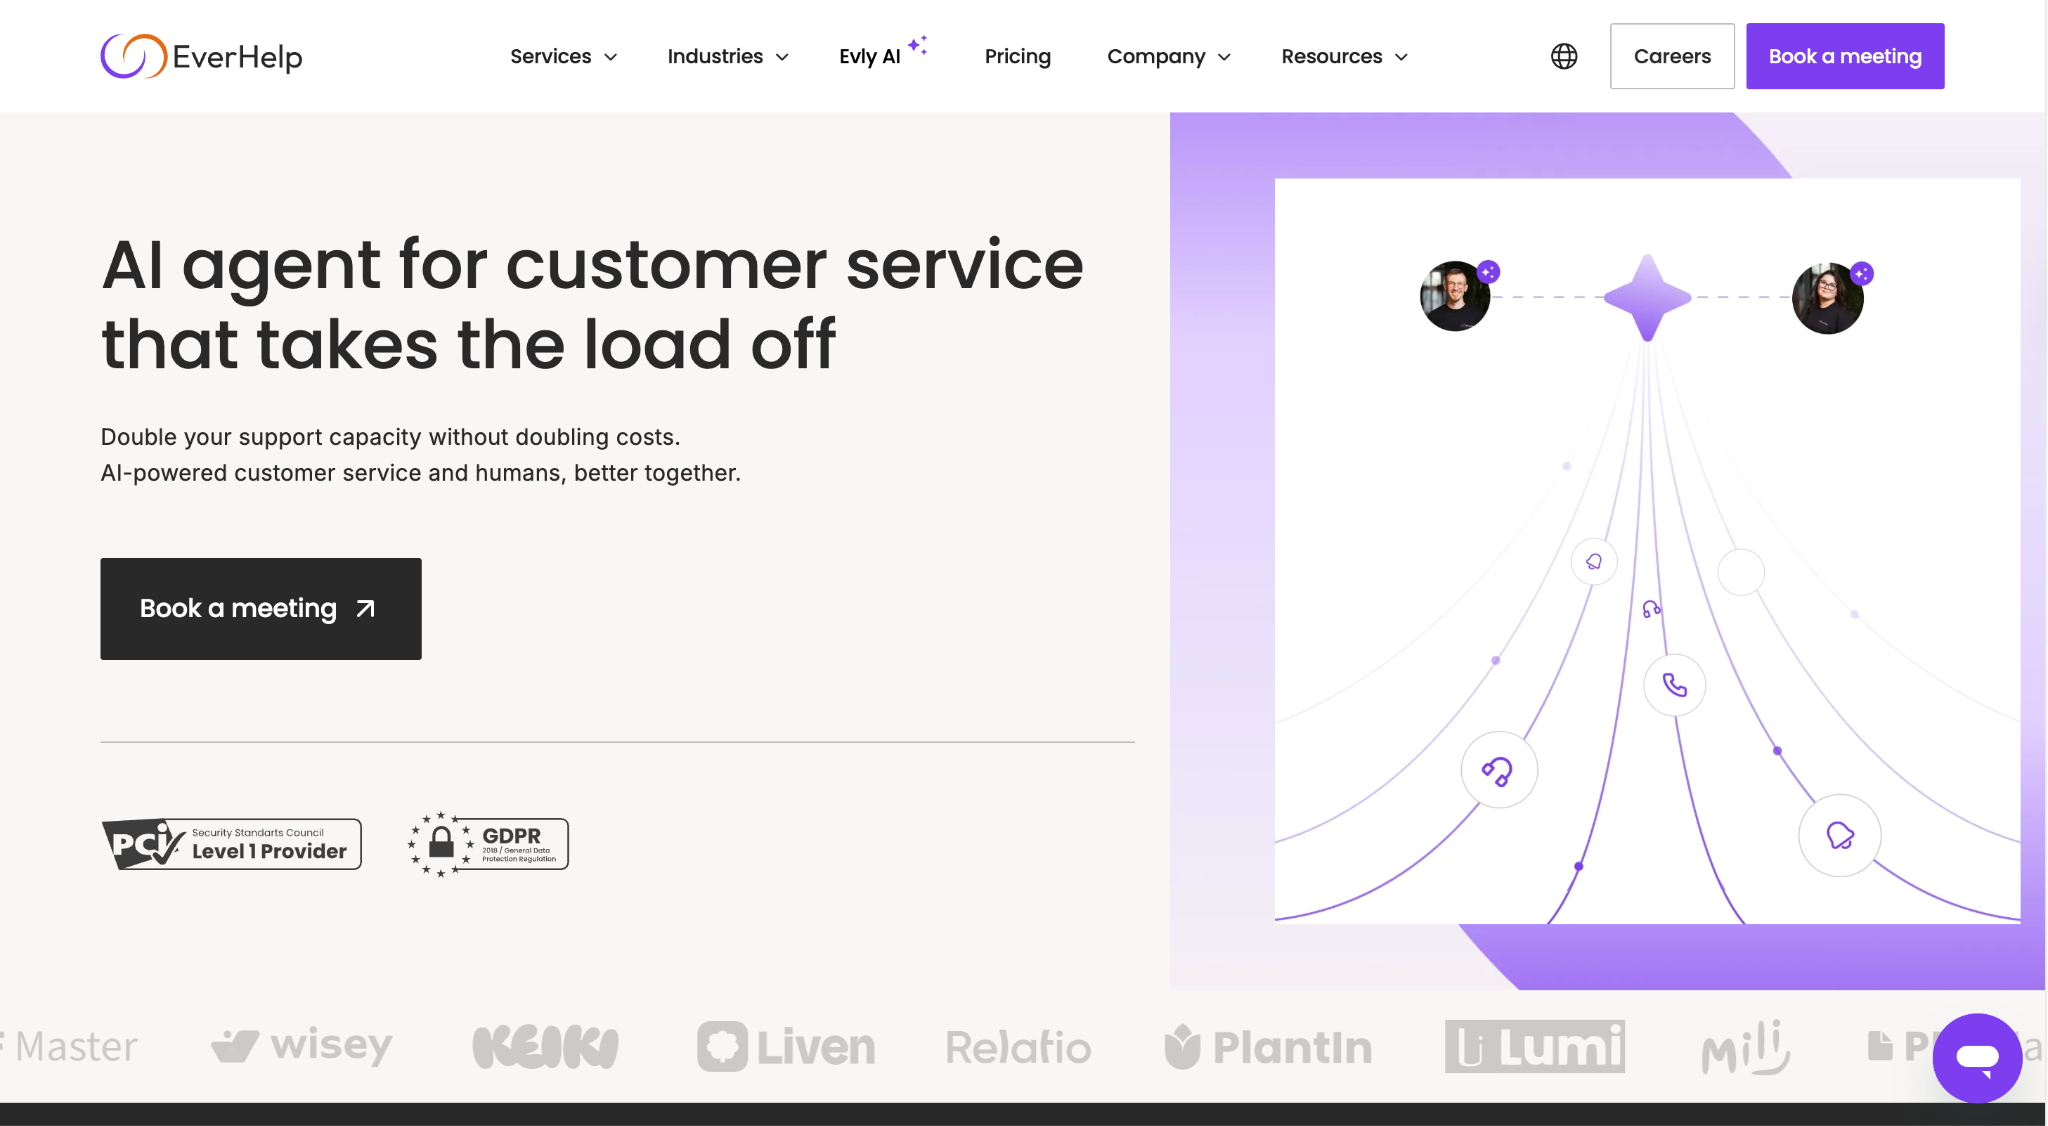The width and height of the screenshot is (2048, 1126).
Task: Select the sparkle star in the hero graphic
Action: (x=1649, y=296)
